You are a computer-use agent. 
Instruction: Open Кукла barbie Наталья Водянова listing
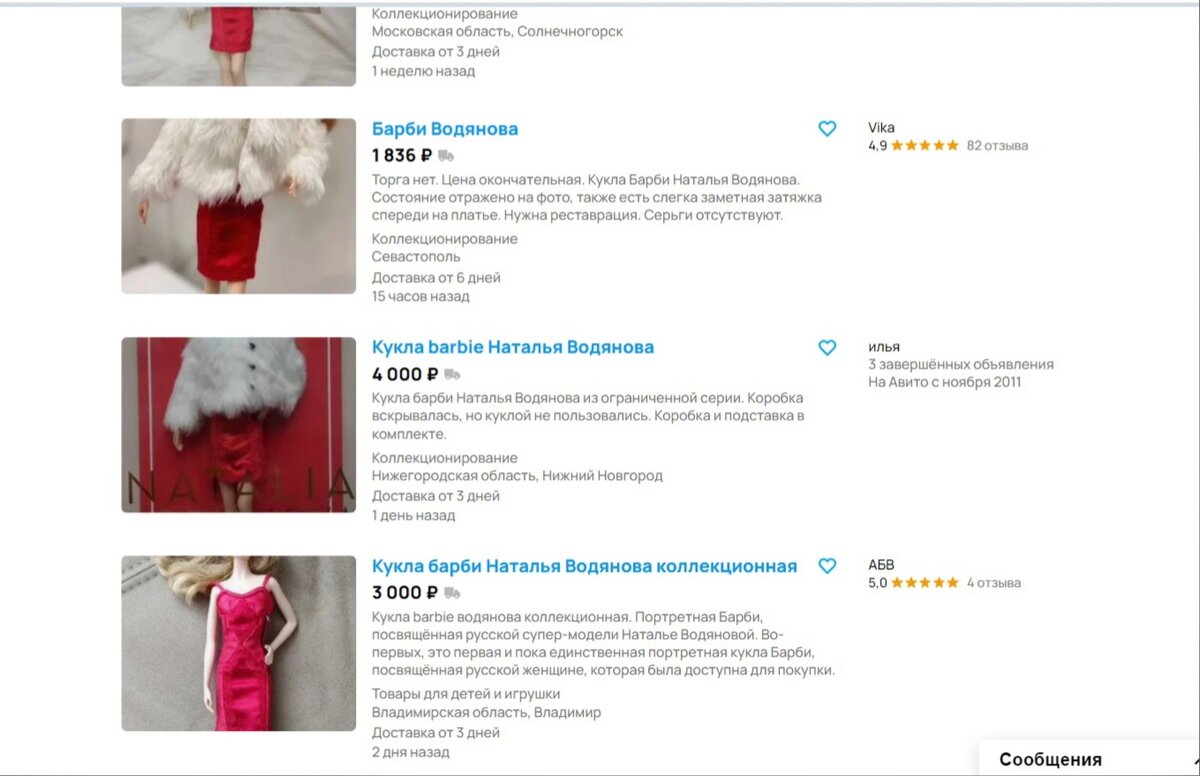(x=513, y=347)
